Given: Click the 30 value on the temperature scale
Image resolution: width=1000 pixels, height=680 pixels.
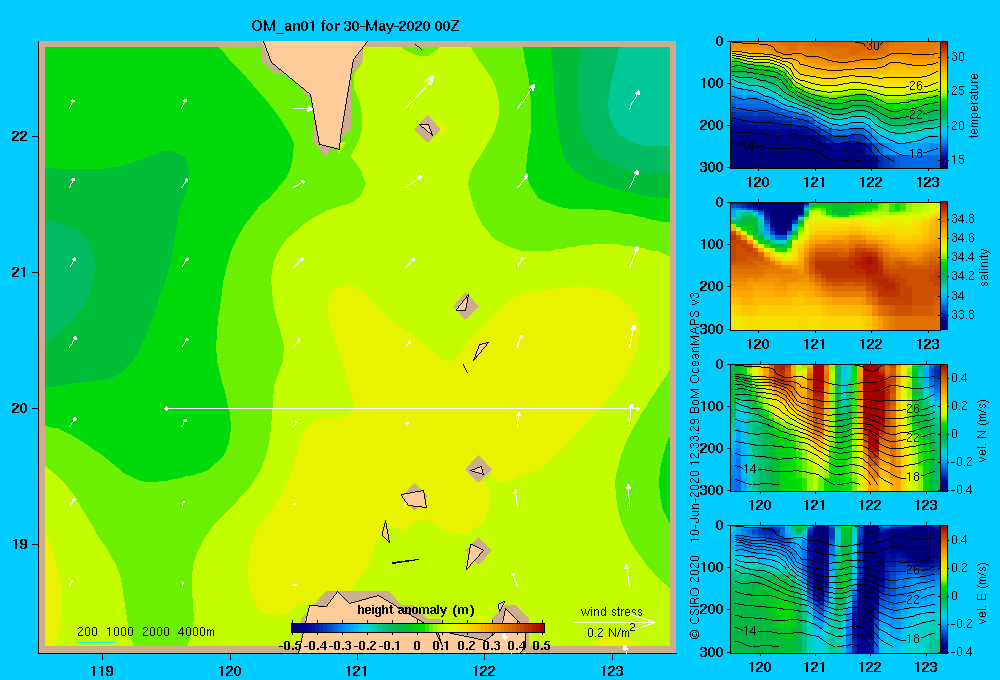Looking at the screenshot, I should (x=958, y=57).
